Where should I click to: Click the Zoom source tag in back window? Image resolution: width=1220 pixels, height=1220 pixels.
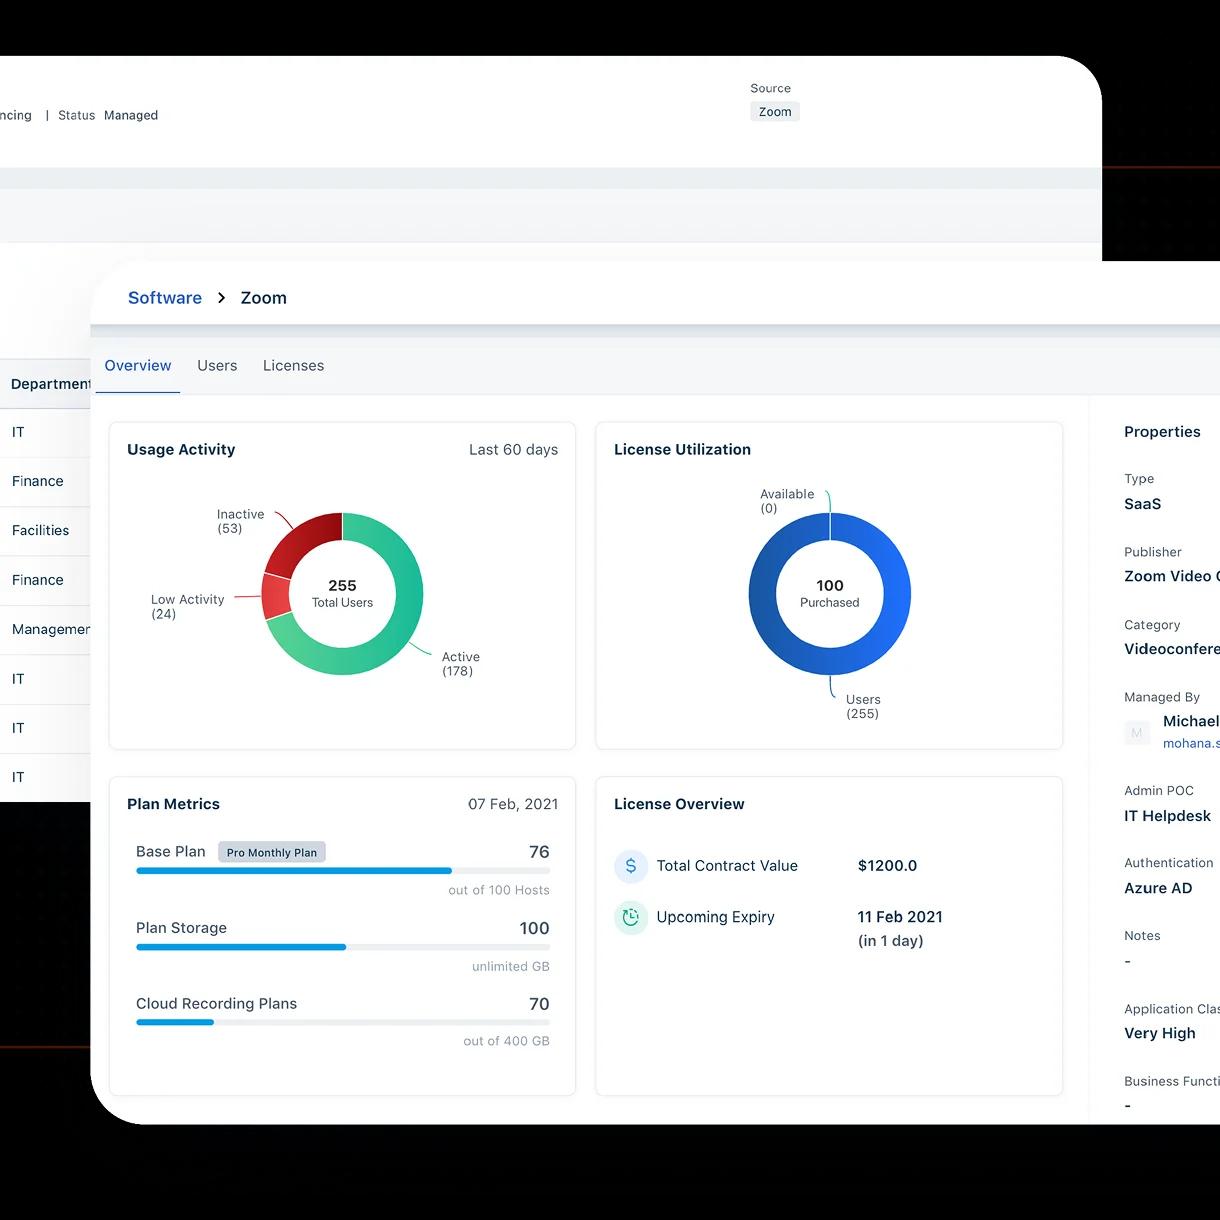click(x=775, y=112)
